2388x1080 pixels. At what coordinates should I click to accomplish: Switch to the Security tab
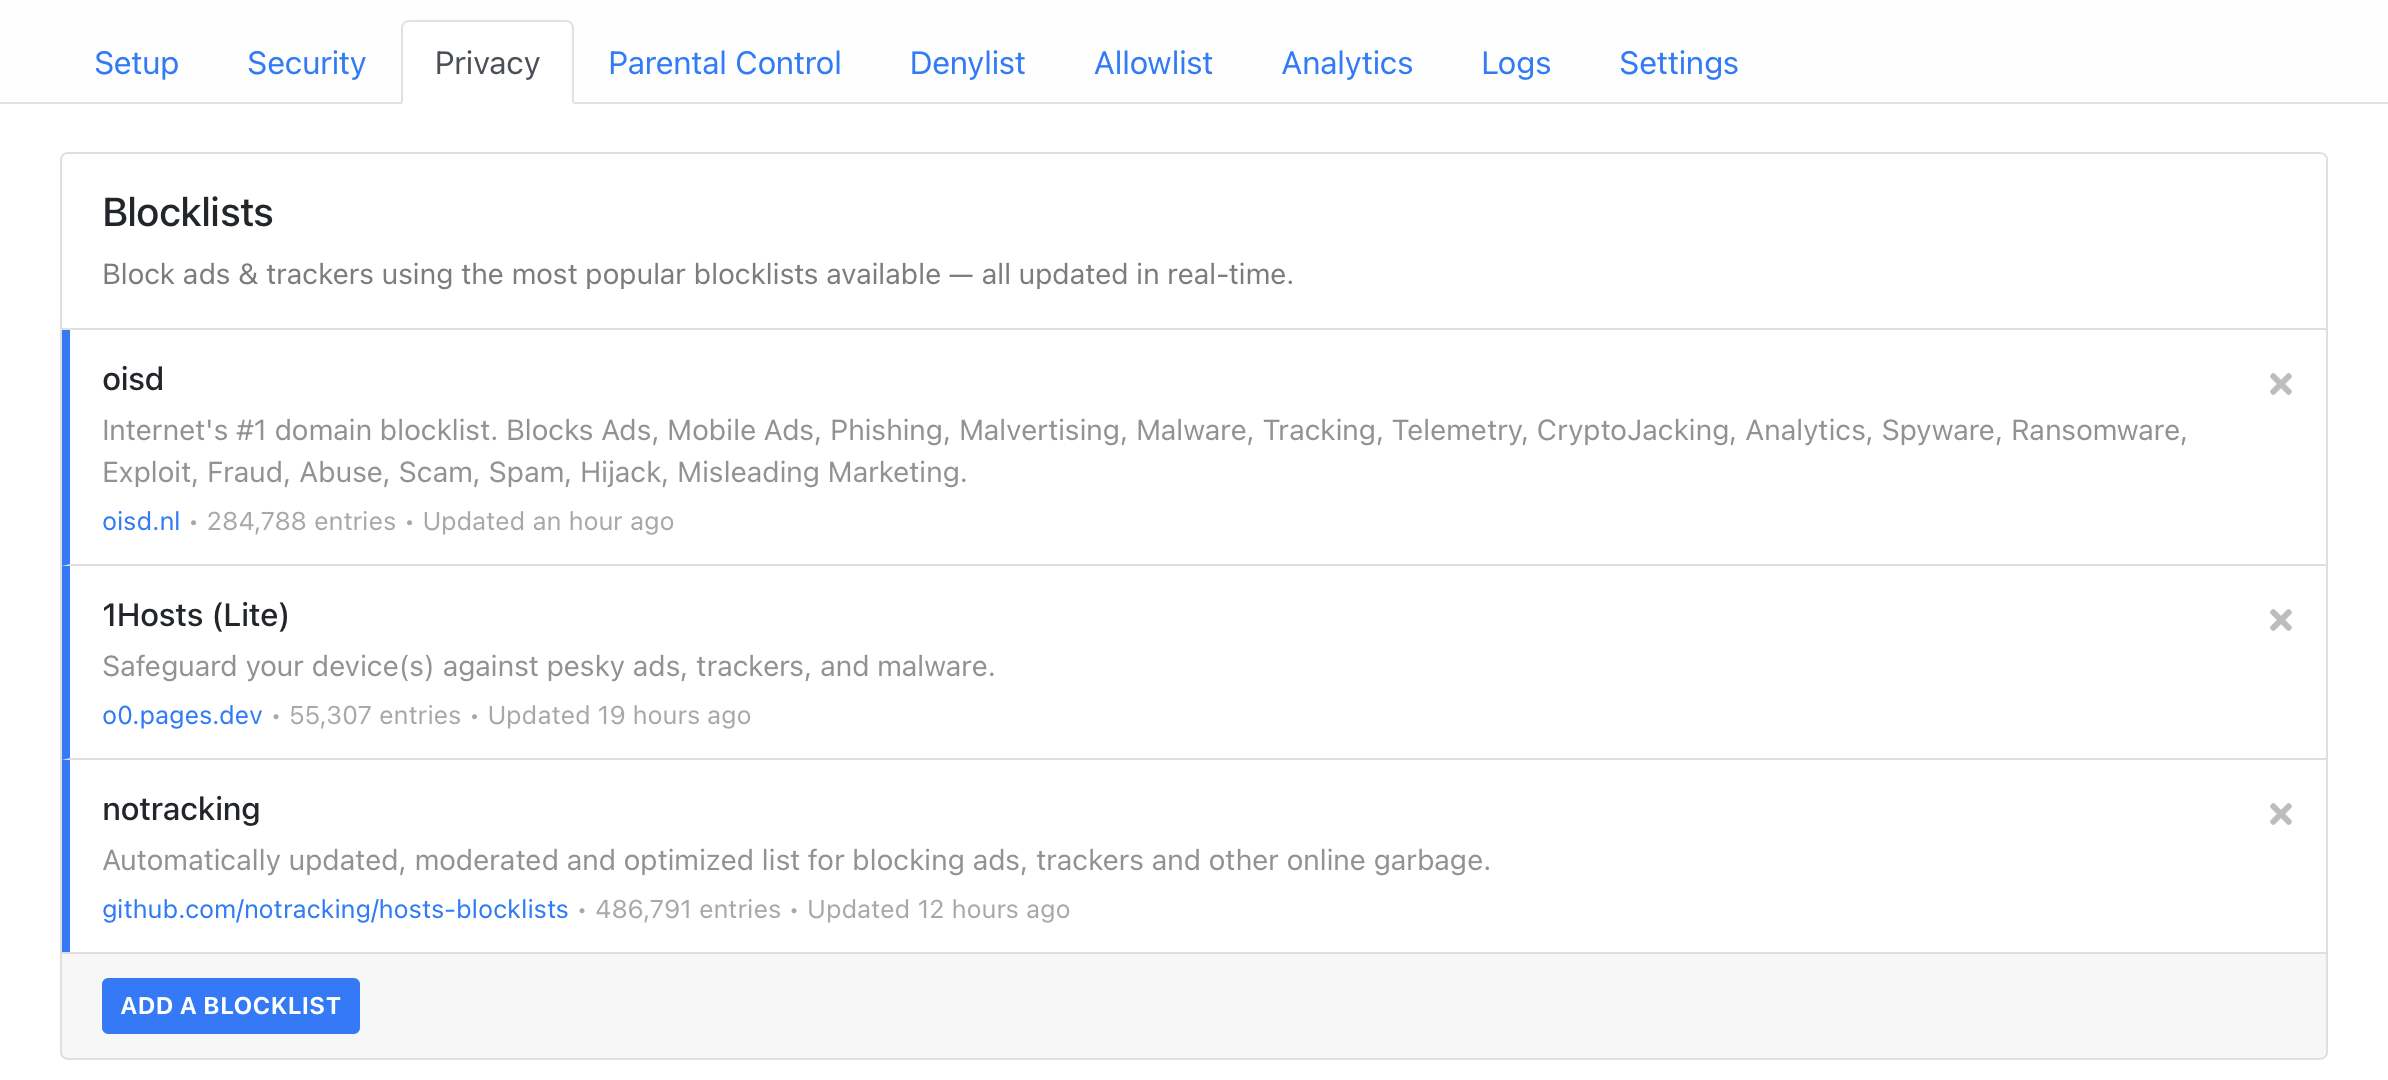click(306, 63)
